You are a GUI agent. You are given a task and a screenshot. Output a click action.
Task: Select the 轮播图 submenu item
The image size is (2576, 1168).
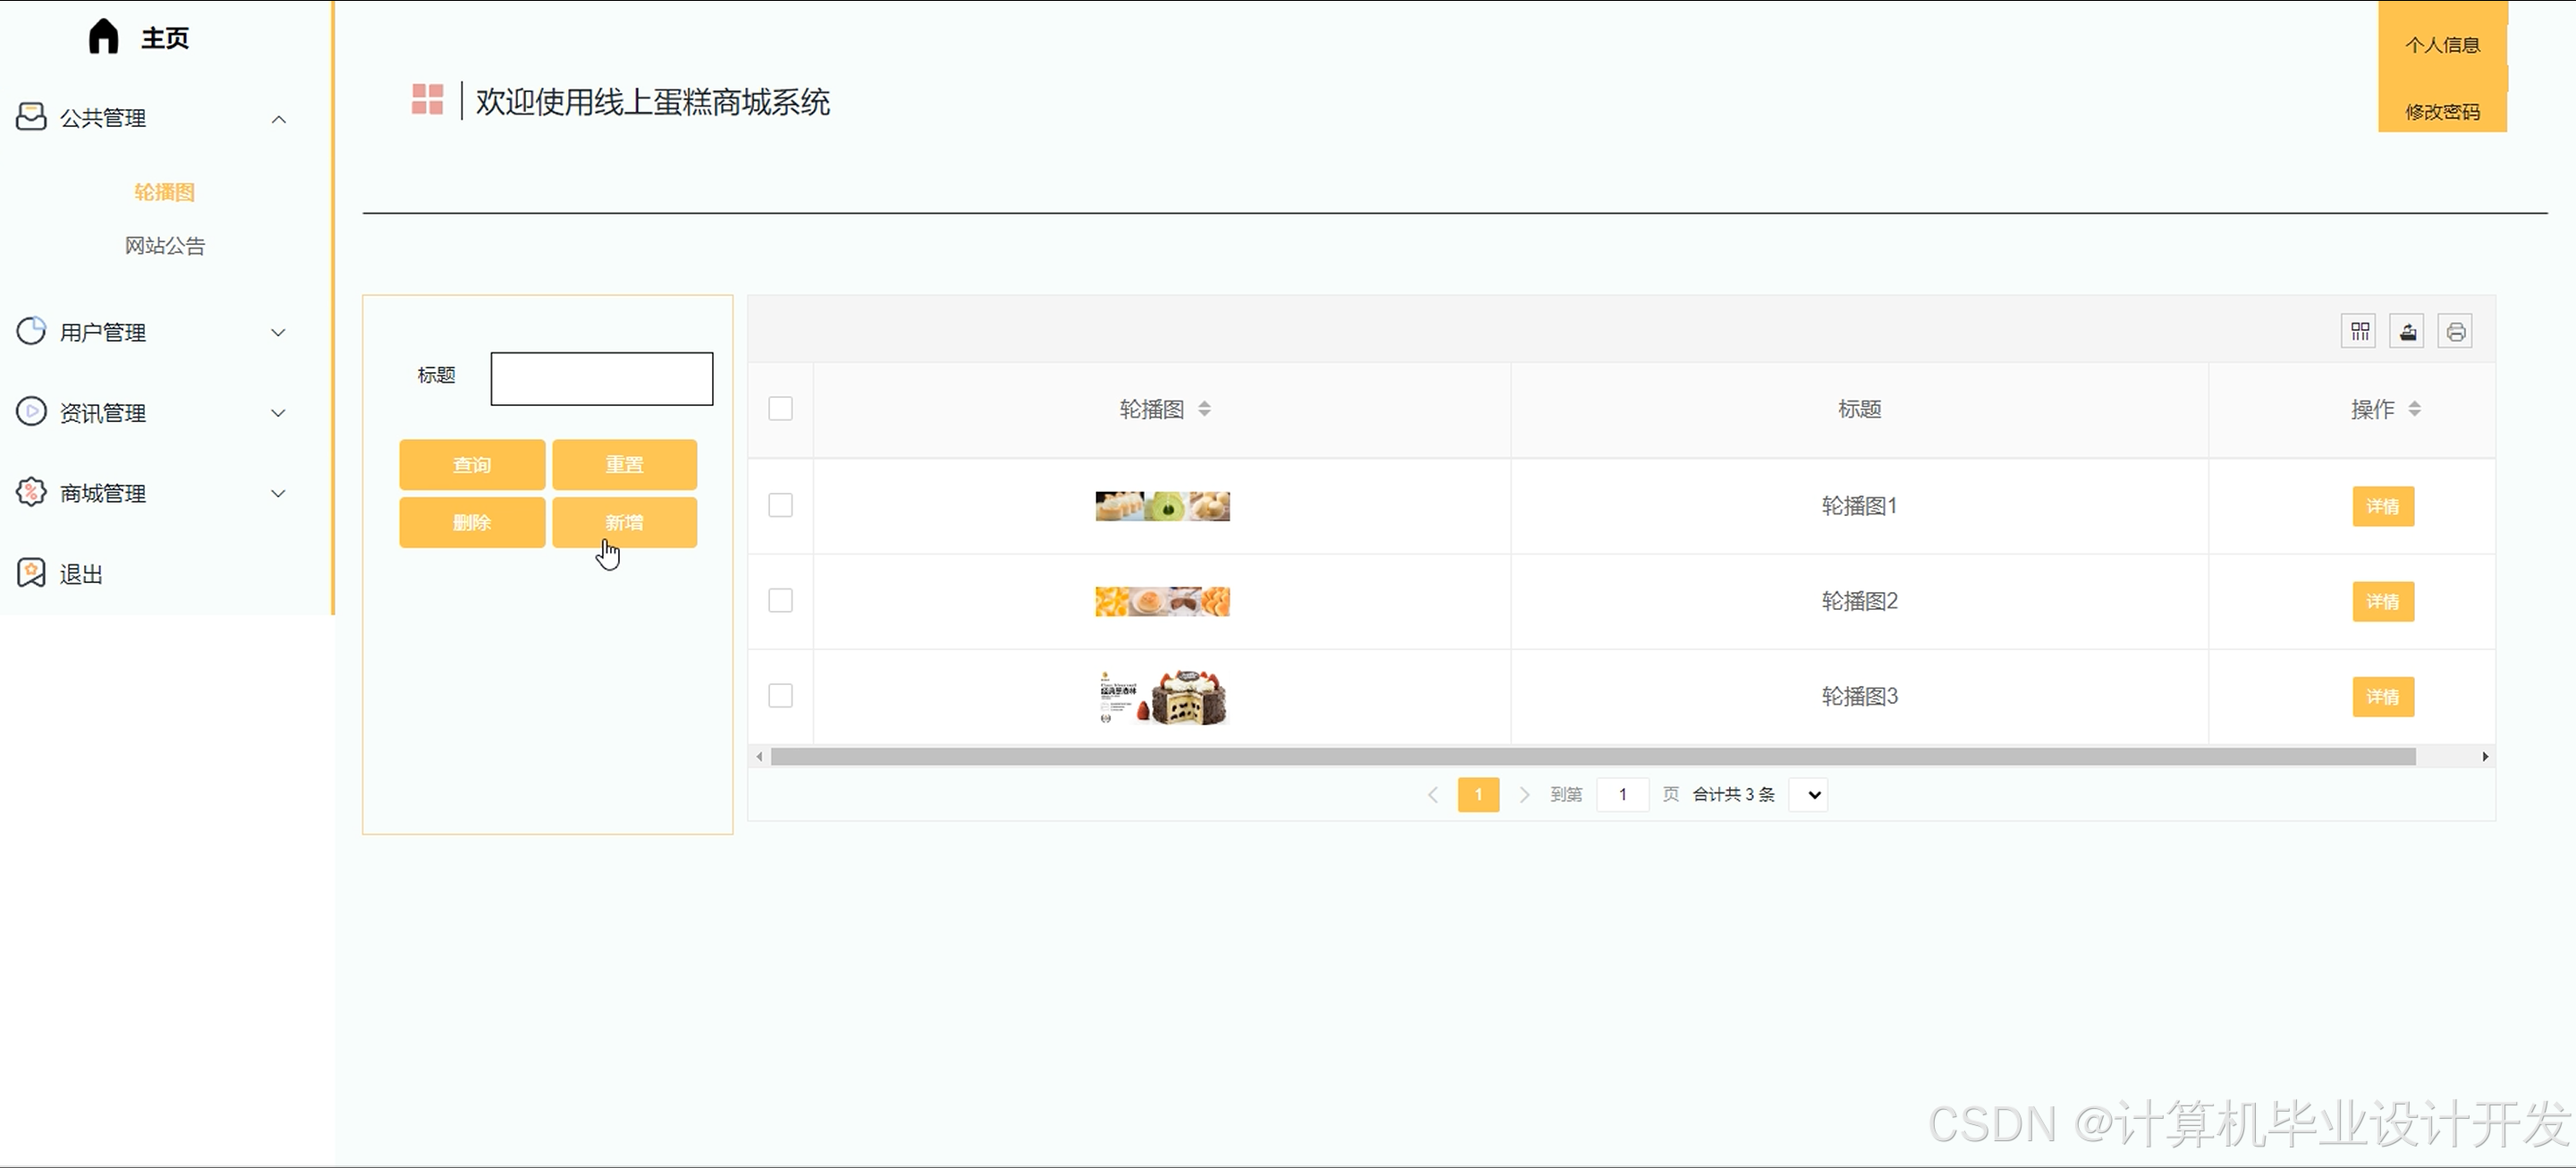coord(165,192)
